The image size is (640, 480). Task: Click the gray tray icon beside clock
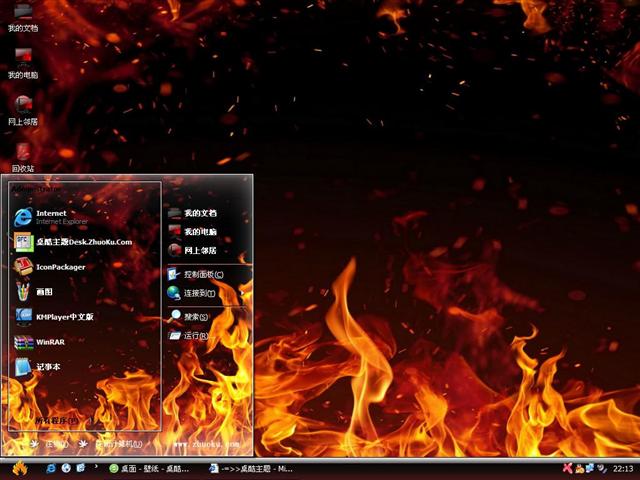click(x=602, y=469)
